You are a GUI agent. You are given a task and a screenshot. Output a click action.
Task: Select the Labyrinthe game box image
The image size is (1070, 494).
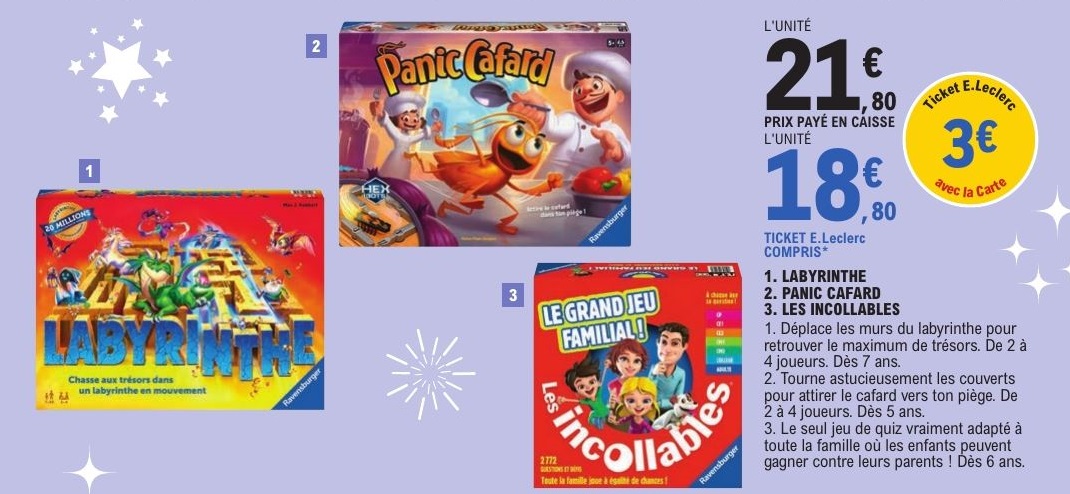180,300
